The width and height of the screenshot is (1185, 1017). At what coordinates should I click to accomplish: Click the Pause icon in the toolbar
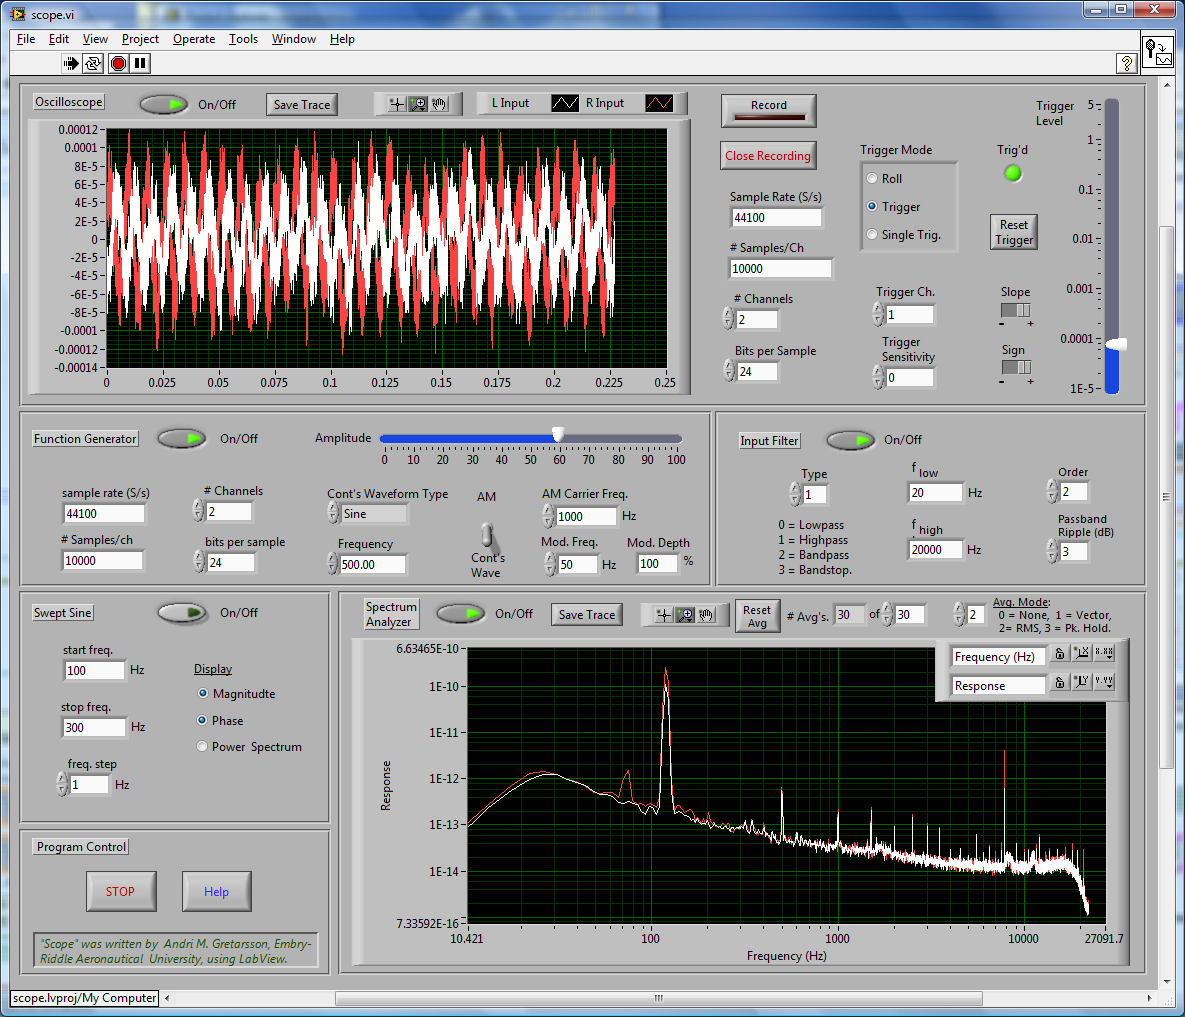[x=140, y=63]
